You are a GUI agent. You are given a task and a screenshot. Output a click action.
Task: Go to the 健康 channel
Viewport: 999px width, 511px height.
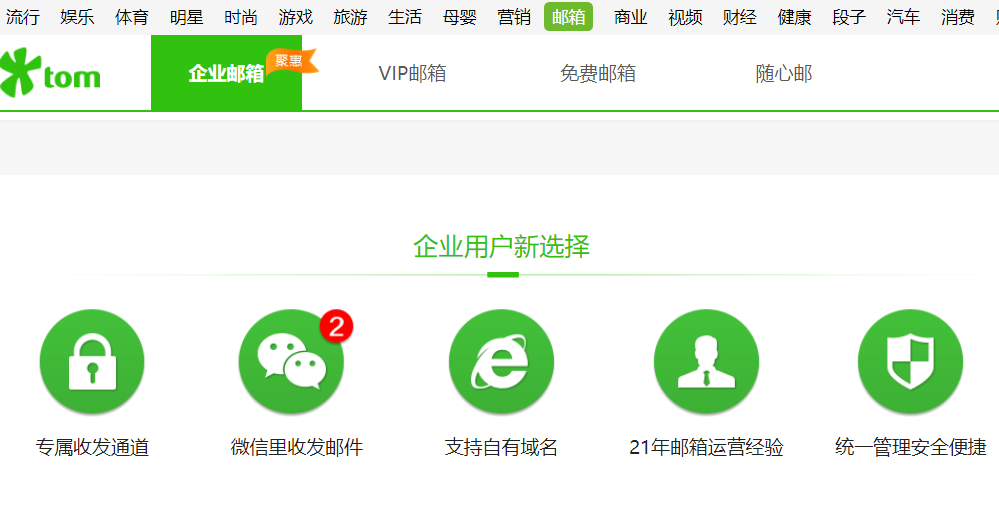coord(794,17)
